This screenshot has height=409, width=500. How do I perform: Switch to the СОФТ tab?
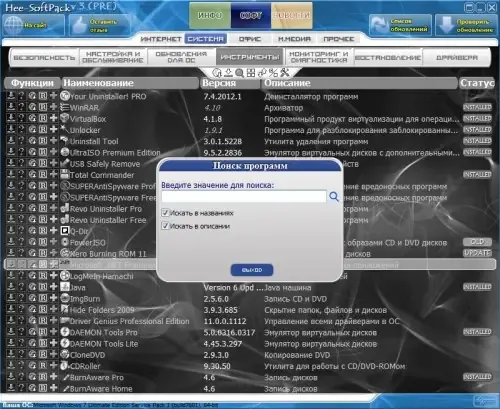(251, 16)
